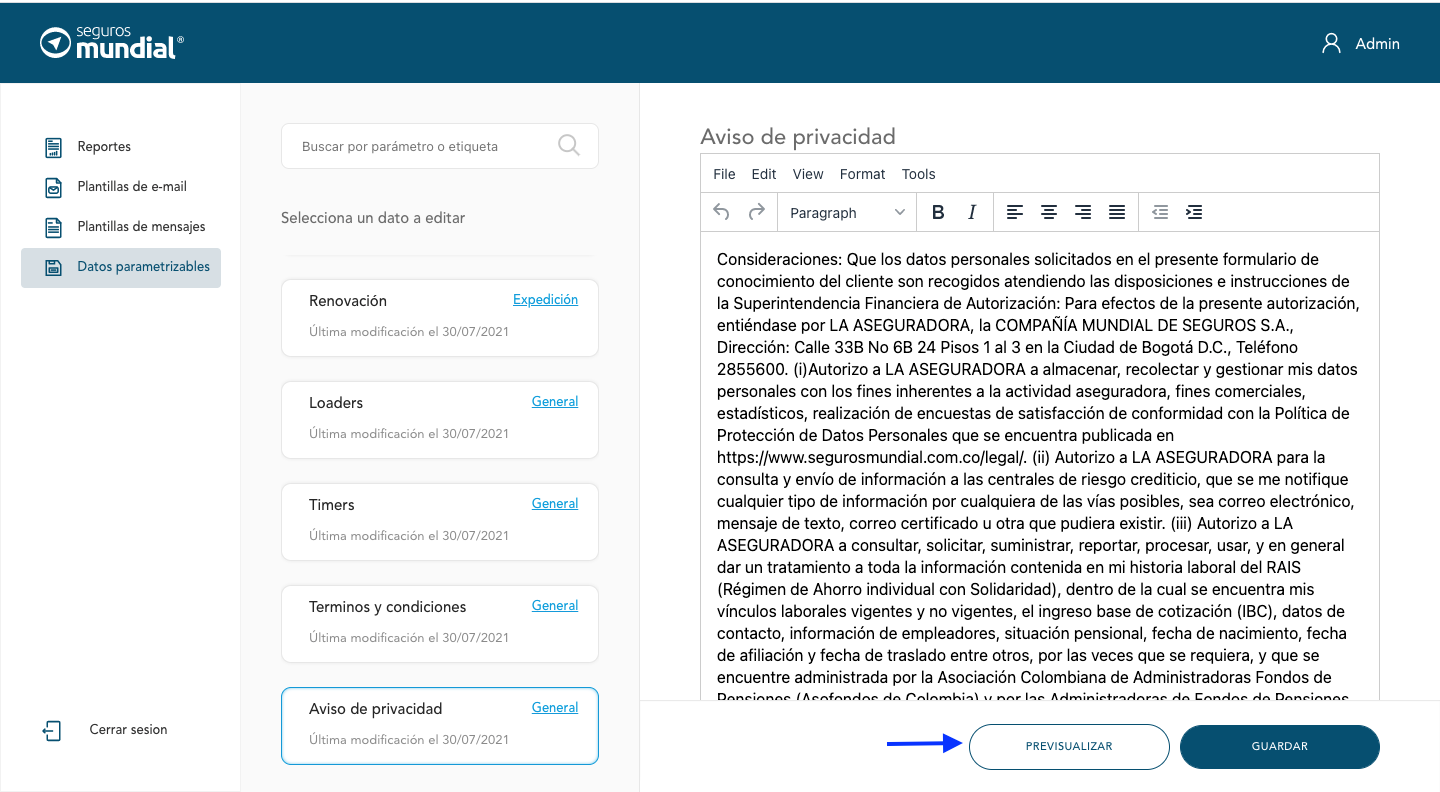Screen dimensions: 1440x792
Task: Select the Timers parameter card
Action: (440, 521)
